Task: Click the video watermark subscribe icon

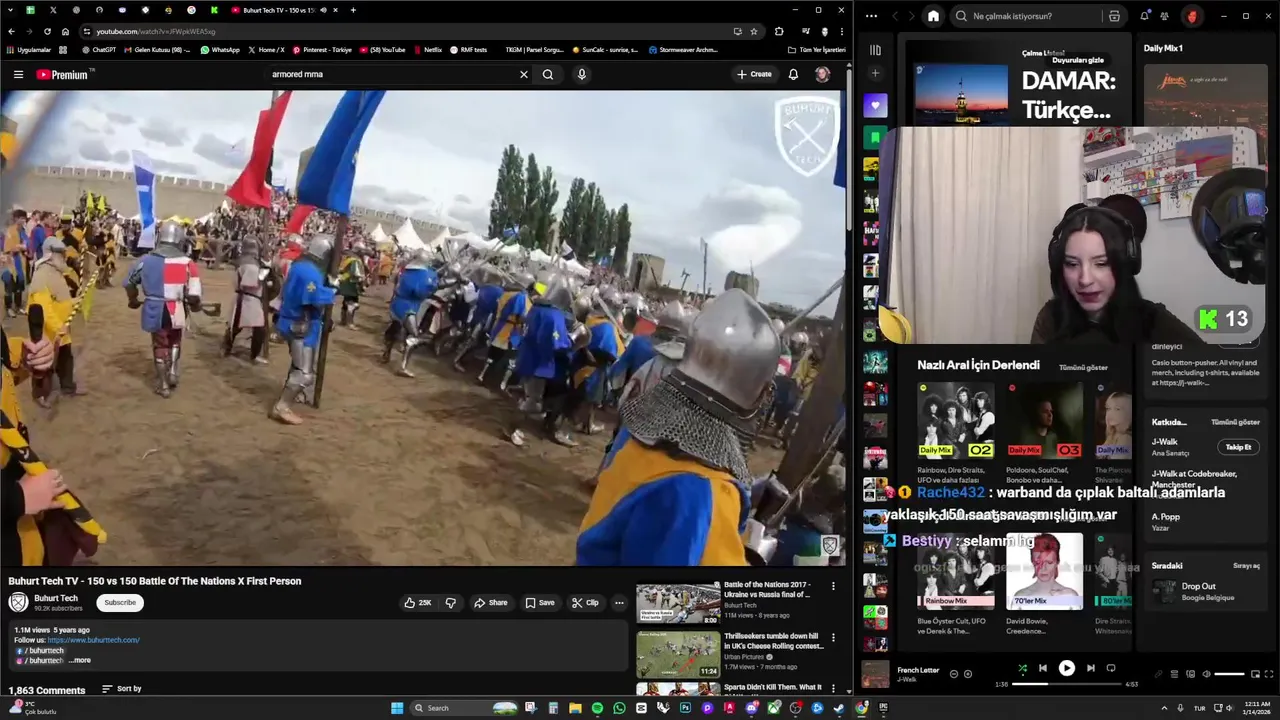Action: (829, 546)
